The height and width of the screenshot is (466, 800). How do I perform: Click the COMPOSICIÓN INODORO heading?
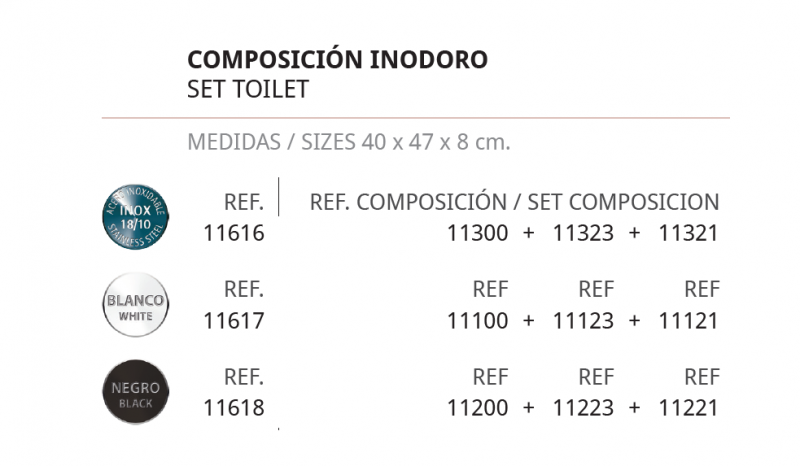(337, 59)
